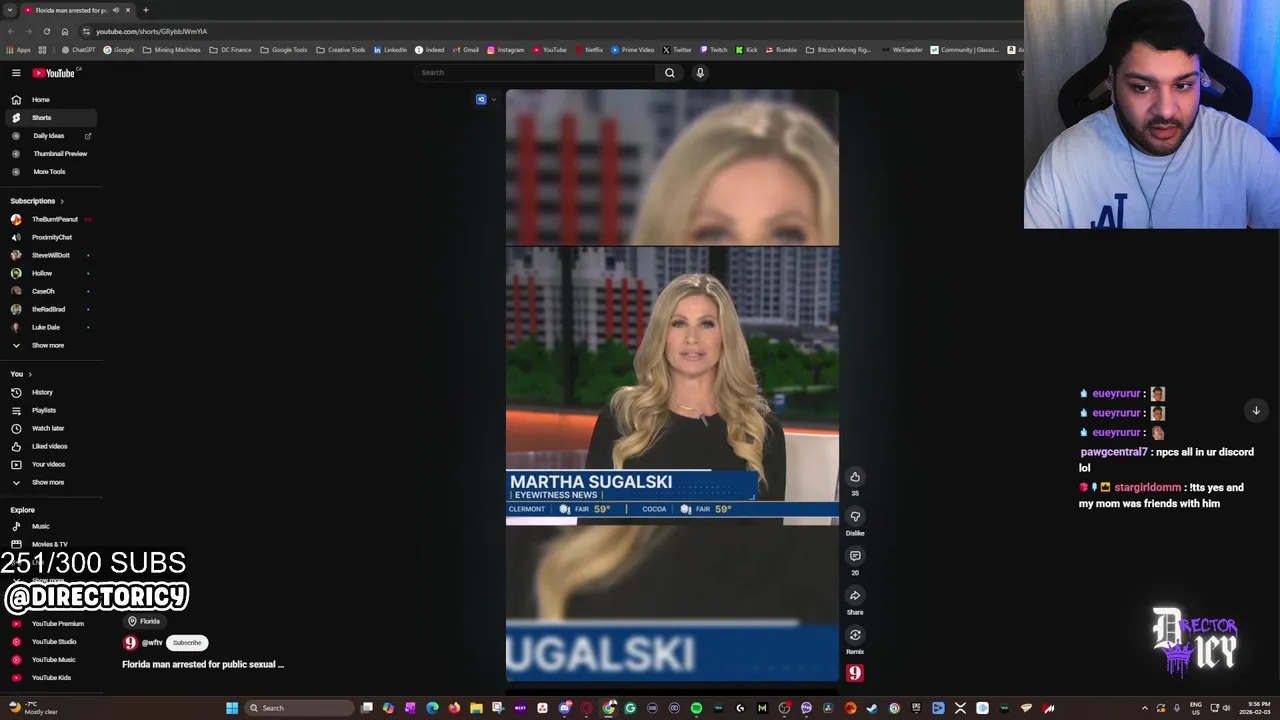The height and width of the screenshot is (720, 1280).
Task: Click the YouTube logo
Action: [54, 73]
